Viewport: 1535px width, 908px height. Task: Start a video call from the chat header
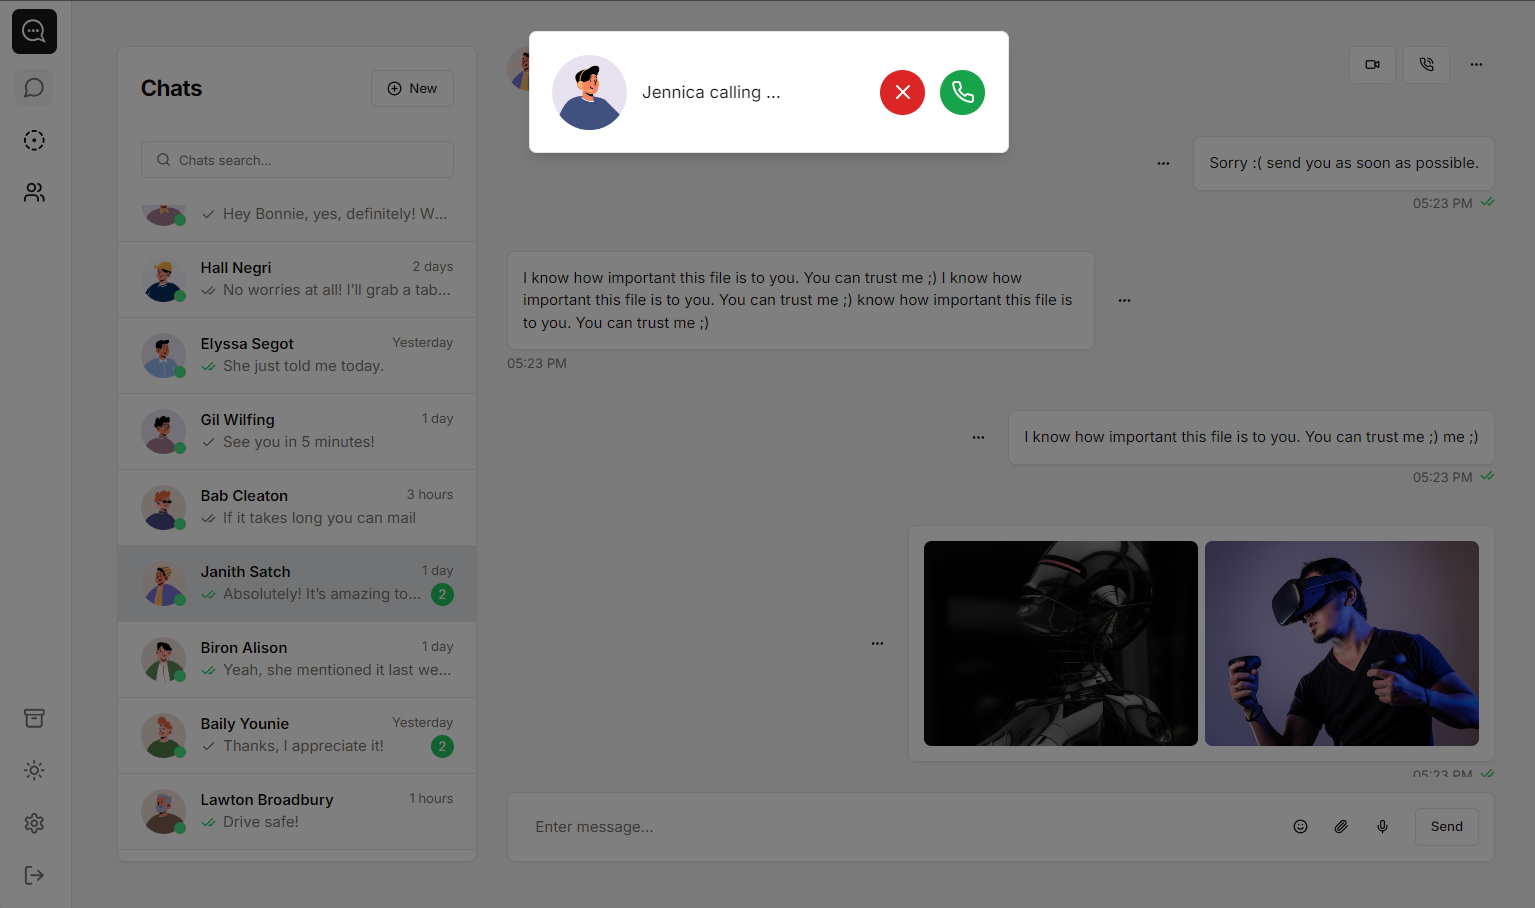pos(1372,64)
